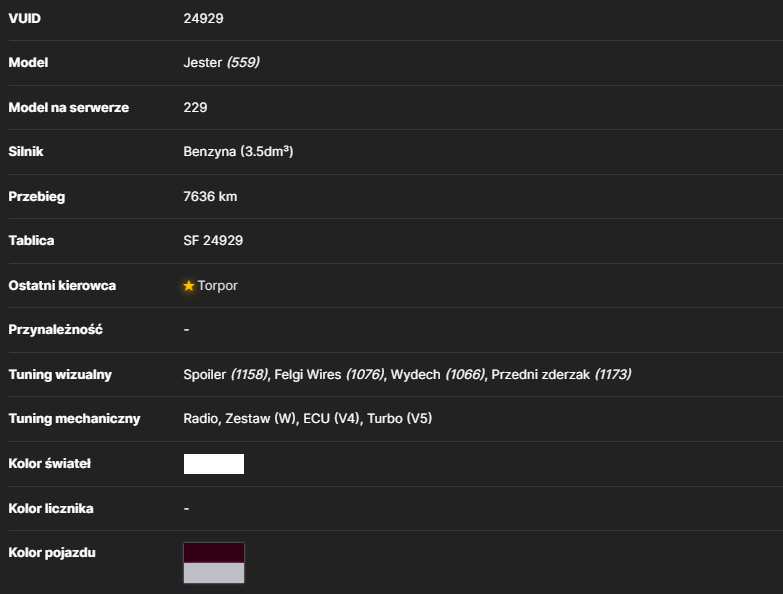Click the Tuning wizualny label
Screen dimensions: 783x594
coord(60,375)
